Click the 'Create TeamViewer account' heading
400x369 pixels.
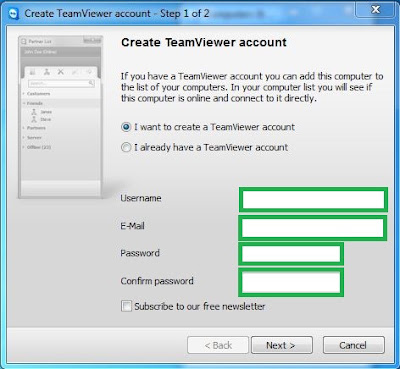tap(204, 42)
